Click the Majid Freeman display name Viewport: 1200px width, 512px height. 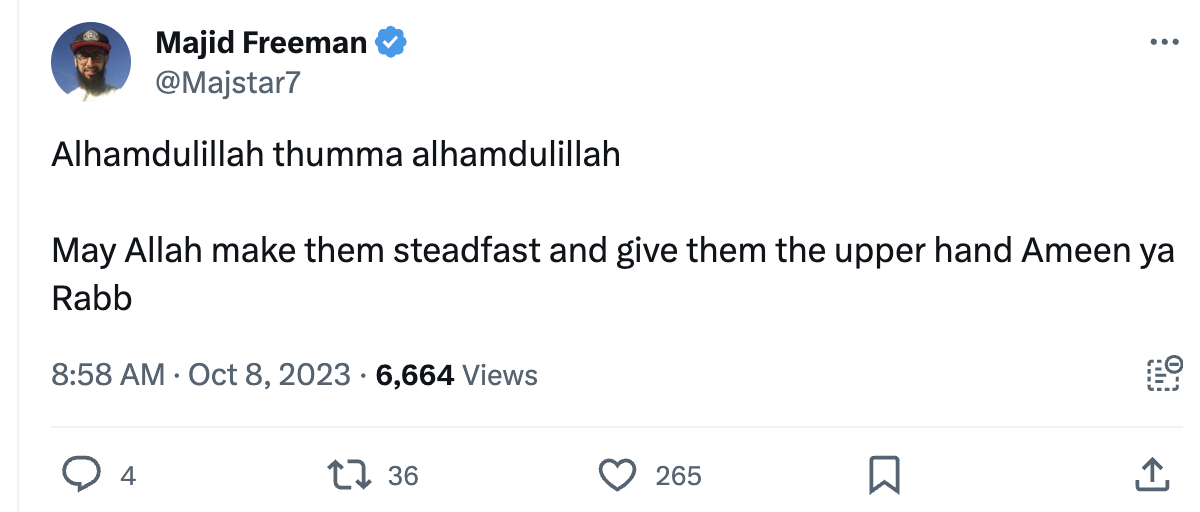point(261,43)
